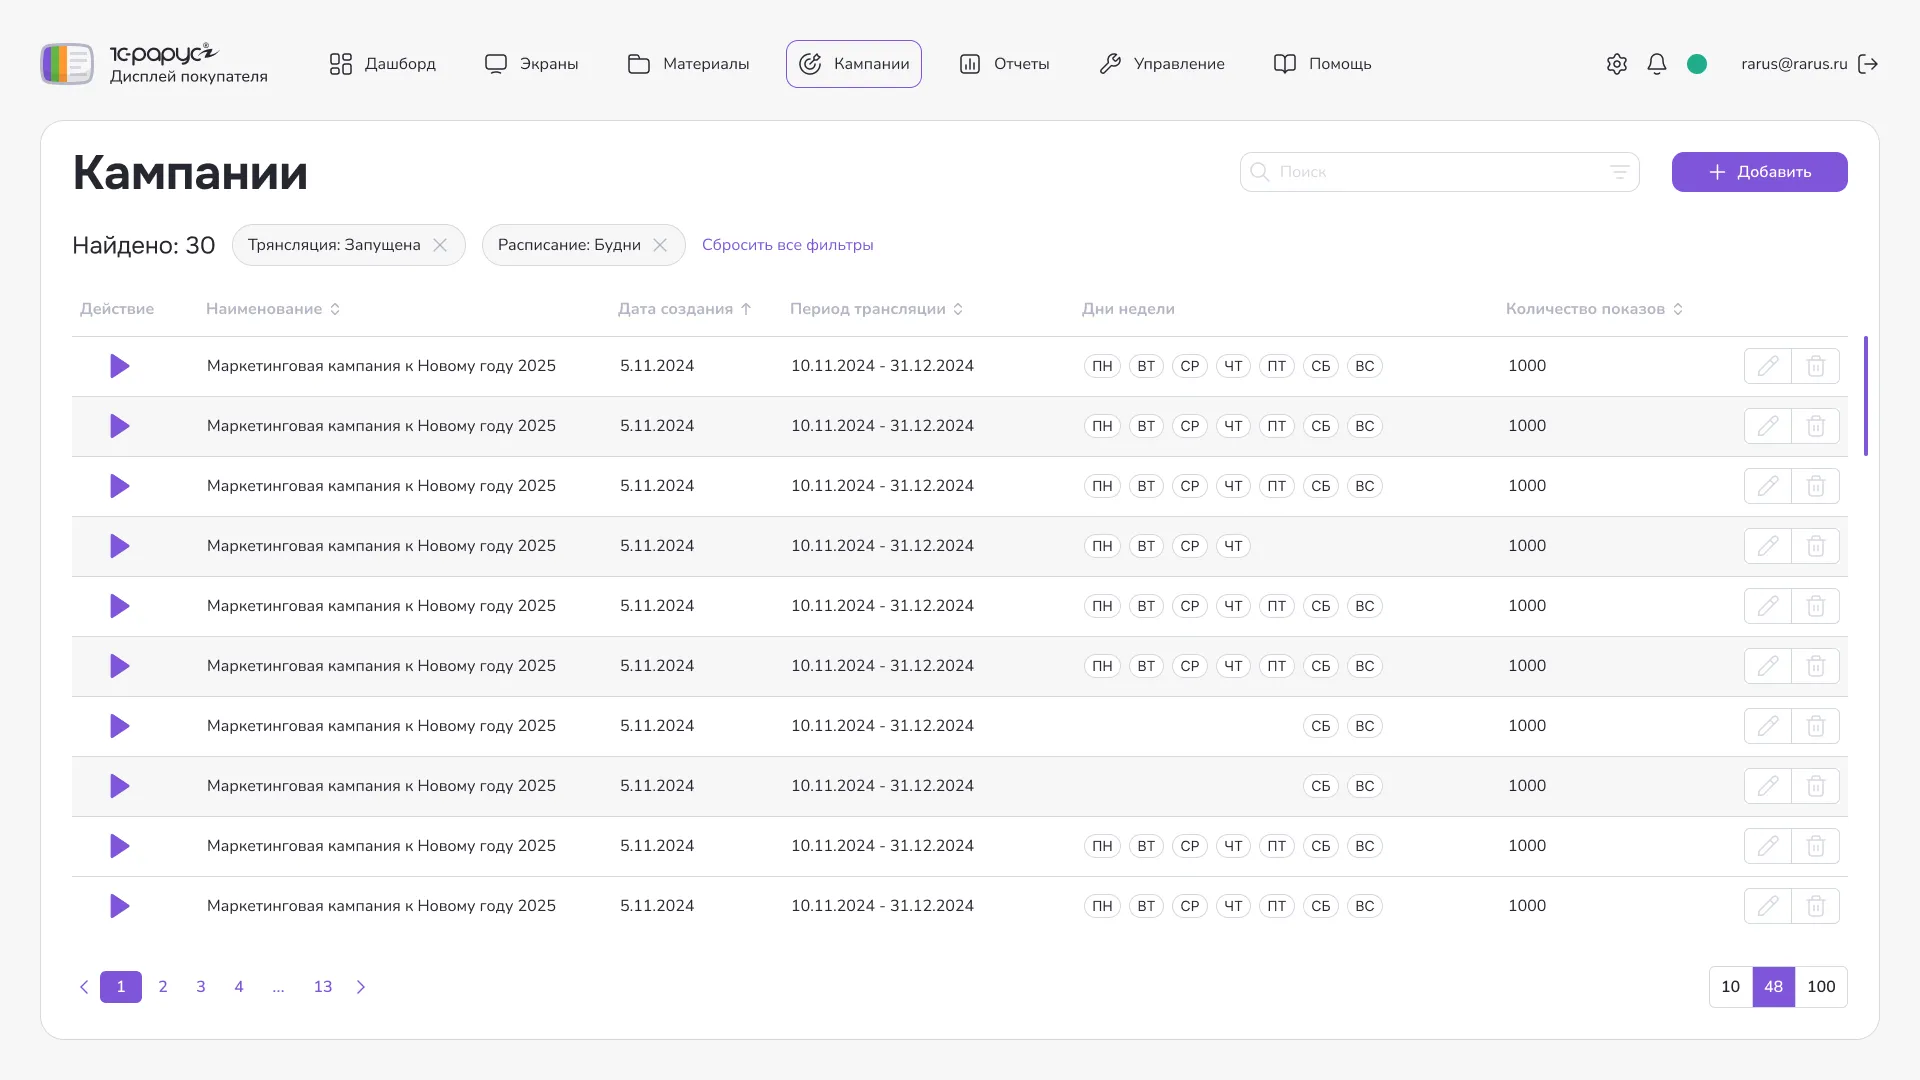The image size is (1920, 1080).
Task: Remove the 'Трансляция: Запущена' filter chip
Action: 440,245
